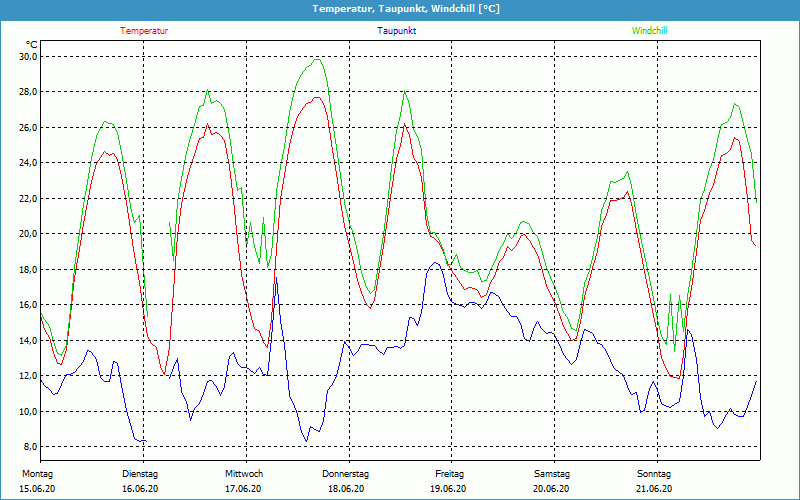Click the red Temperatur legend label
The width and height of the screenshot is (800, 500).
[144, 31]
